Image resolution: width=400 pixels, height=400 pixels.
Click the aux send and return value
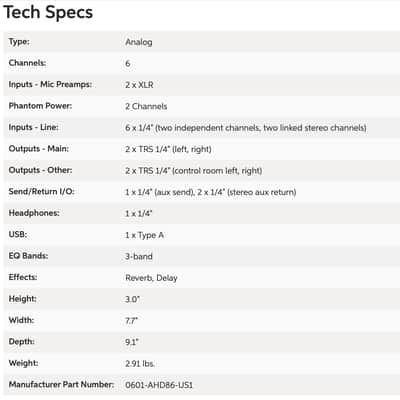tap(211, 192)
